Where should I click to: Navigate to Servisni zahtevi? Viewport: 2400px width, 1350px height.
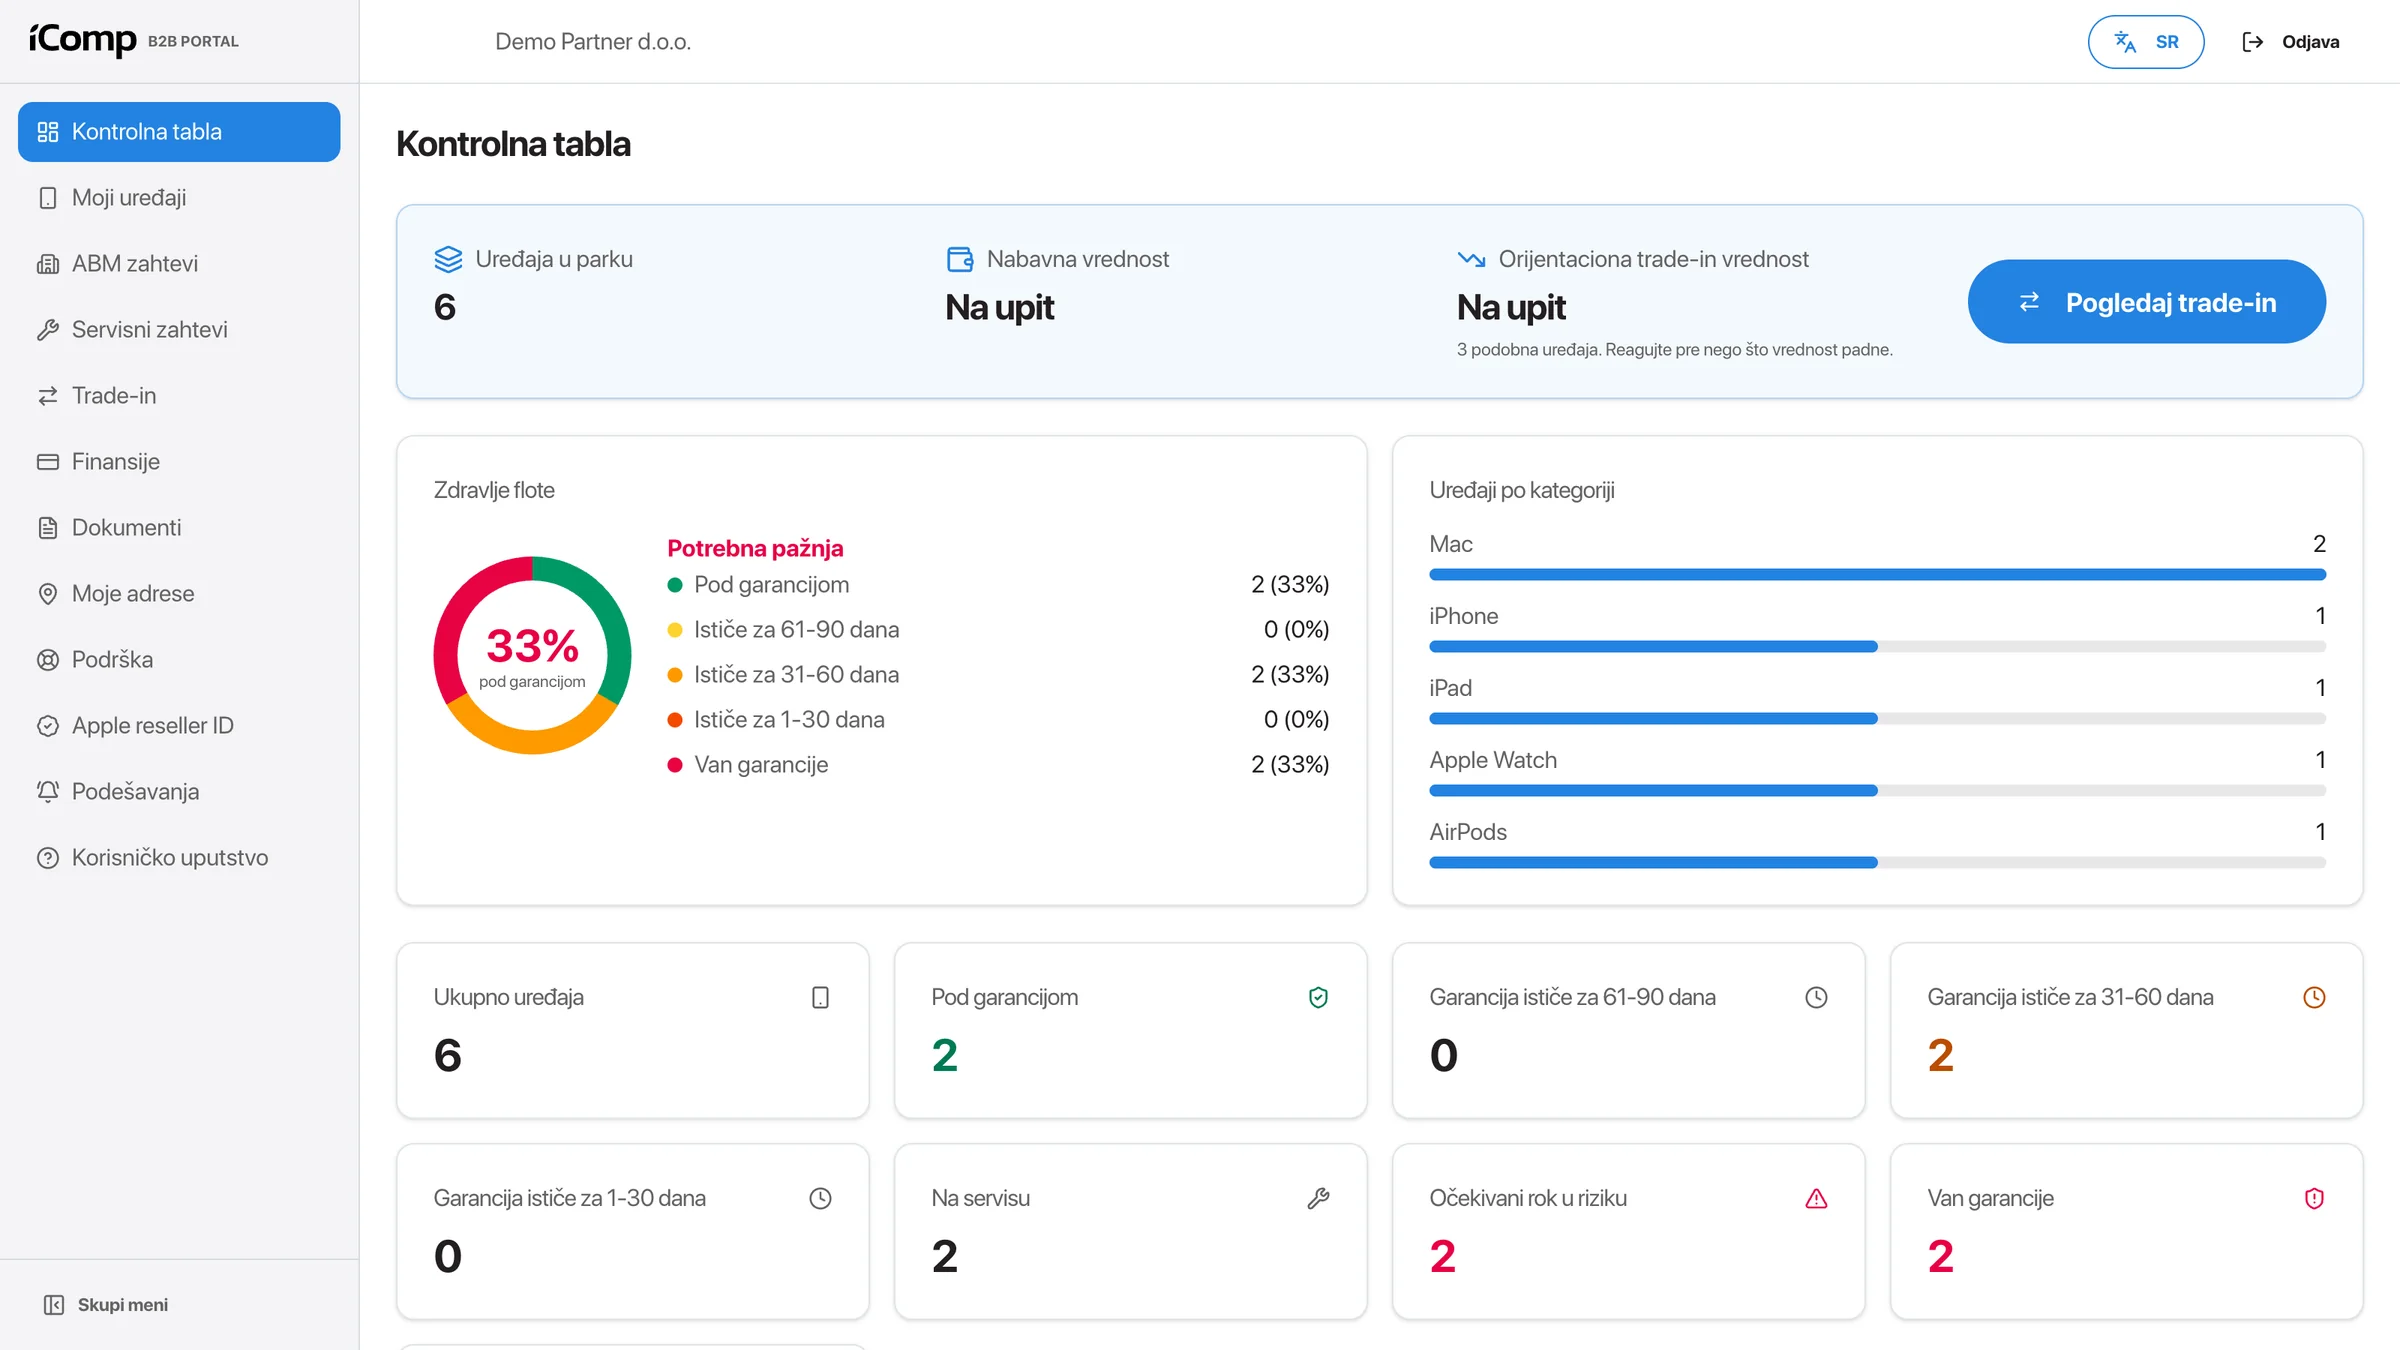coord(179,330)
